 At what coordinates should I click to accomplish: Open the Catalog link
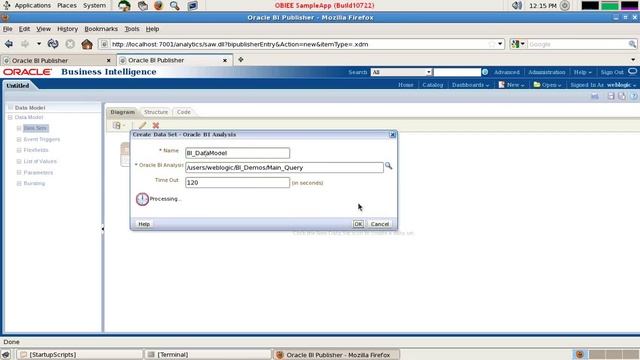point(433,85)
